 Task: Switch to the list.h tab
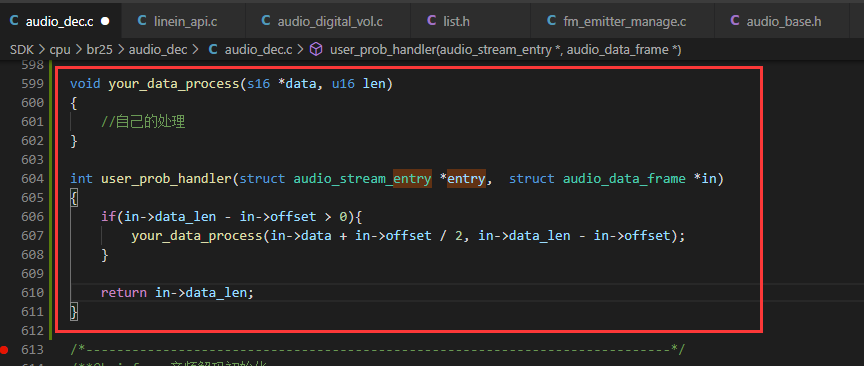click(x=471, y=21)
